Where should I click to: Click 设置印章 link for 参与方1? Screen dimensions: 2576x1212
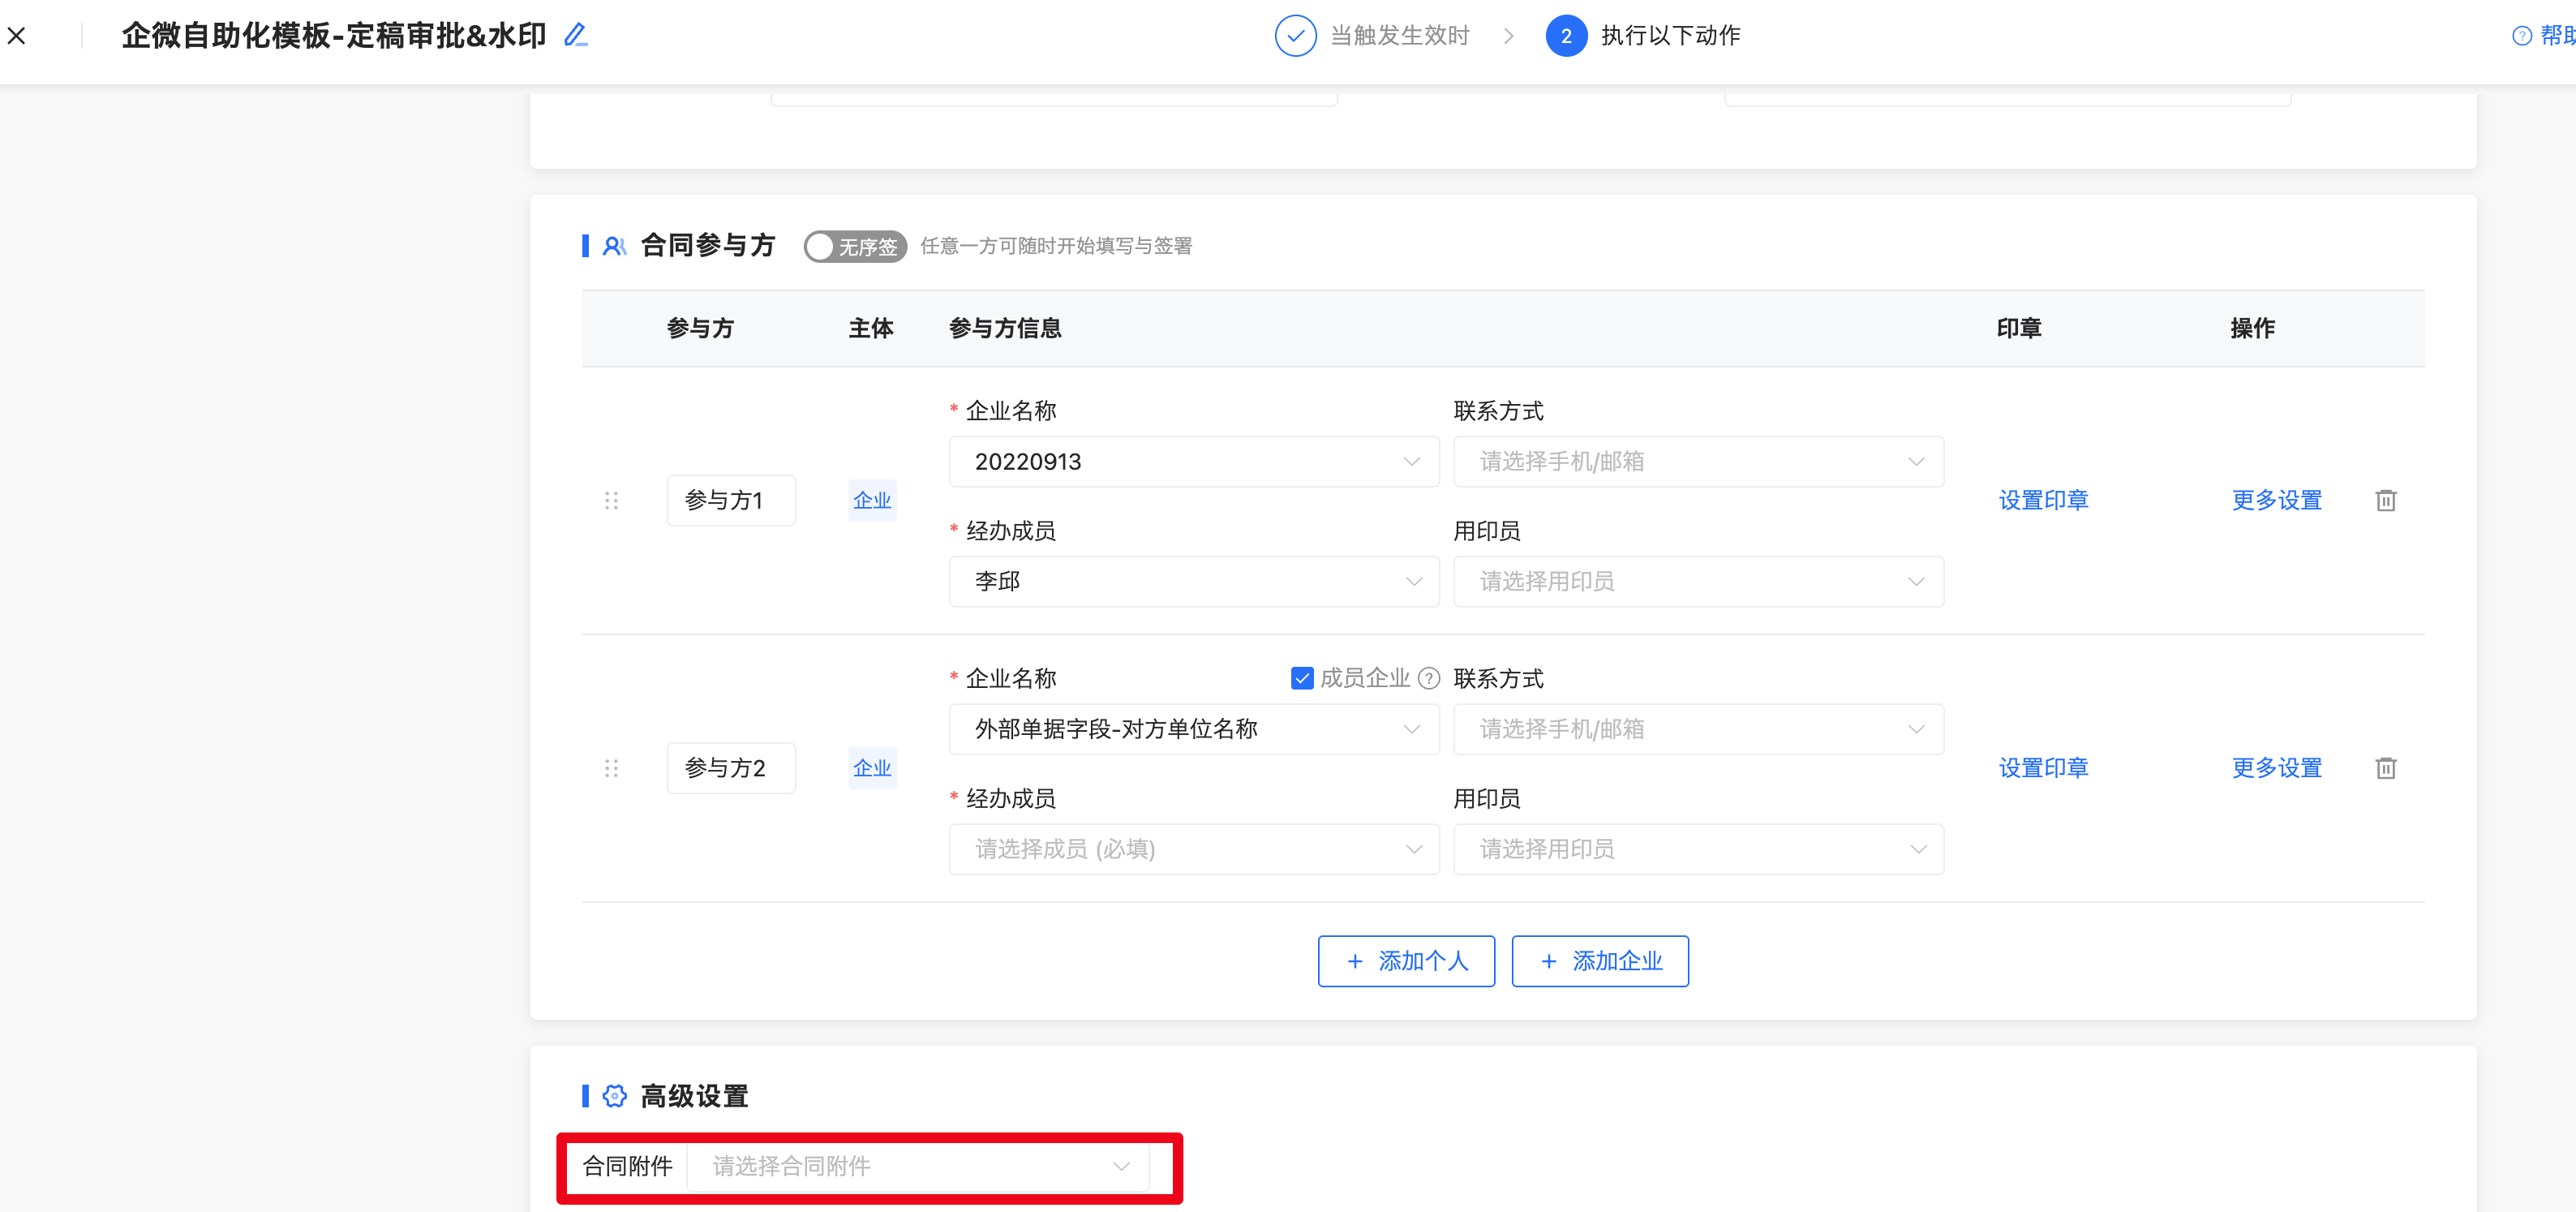coord(2042,500)
